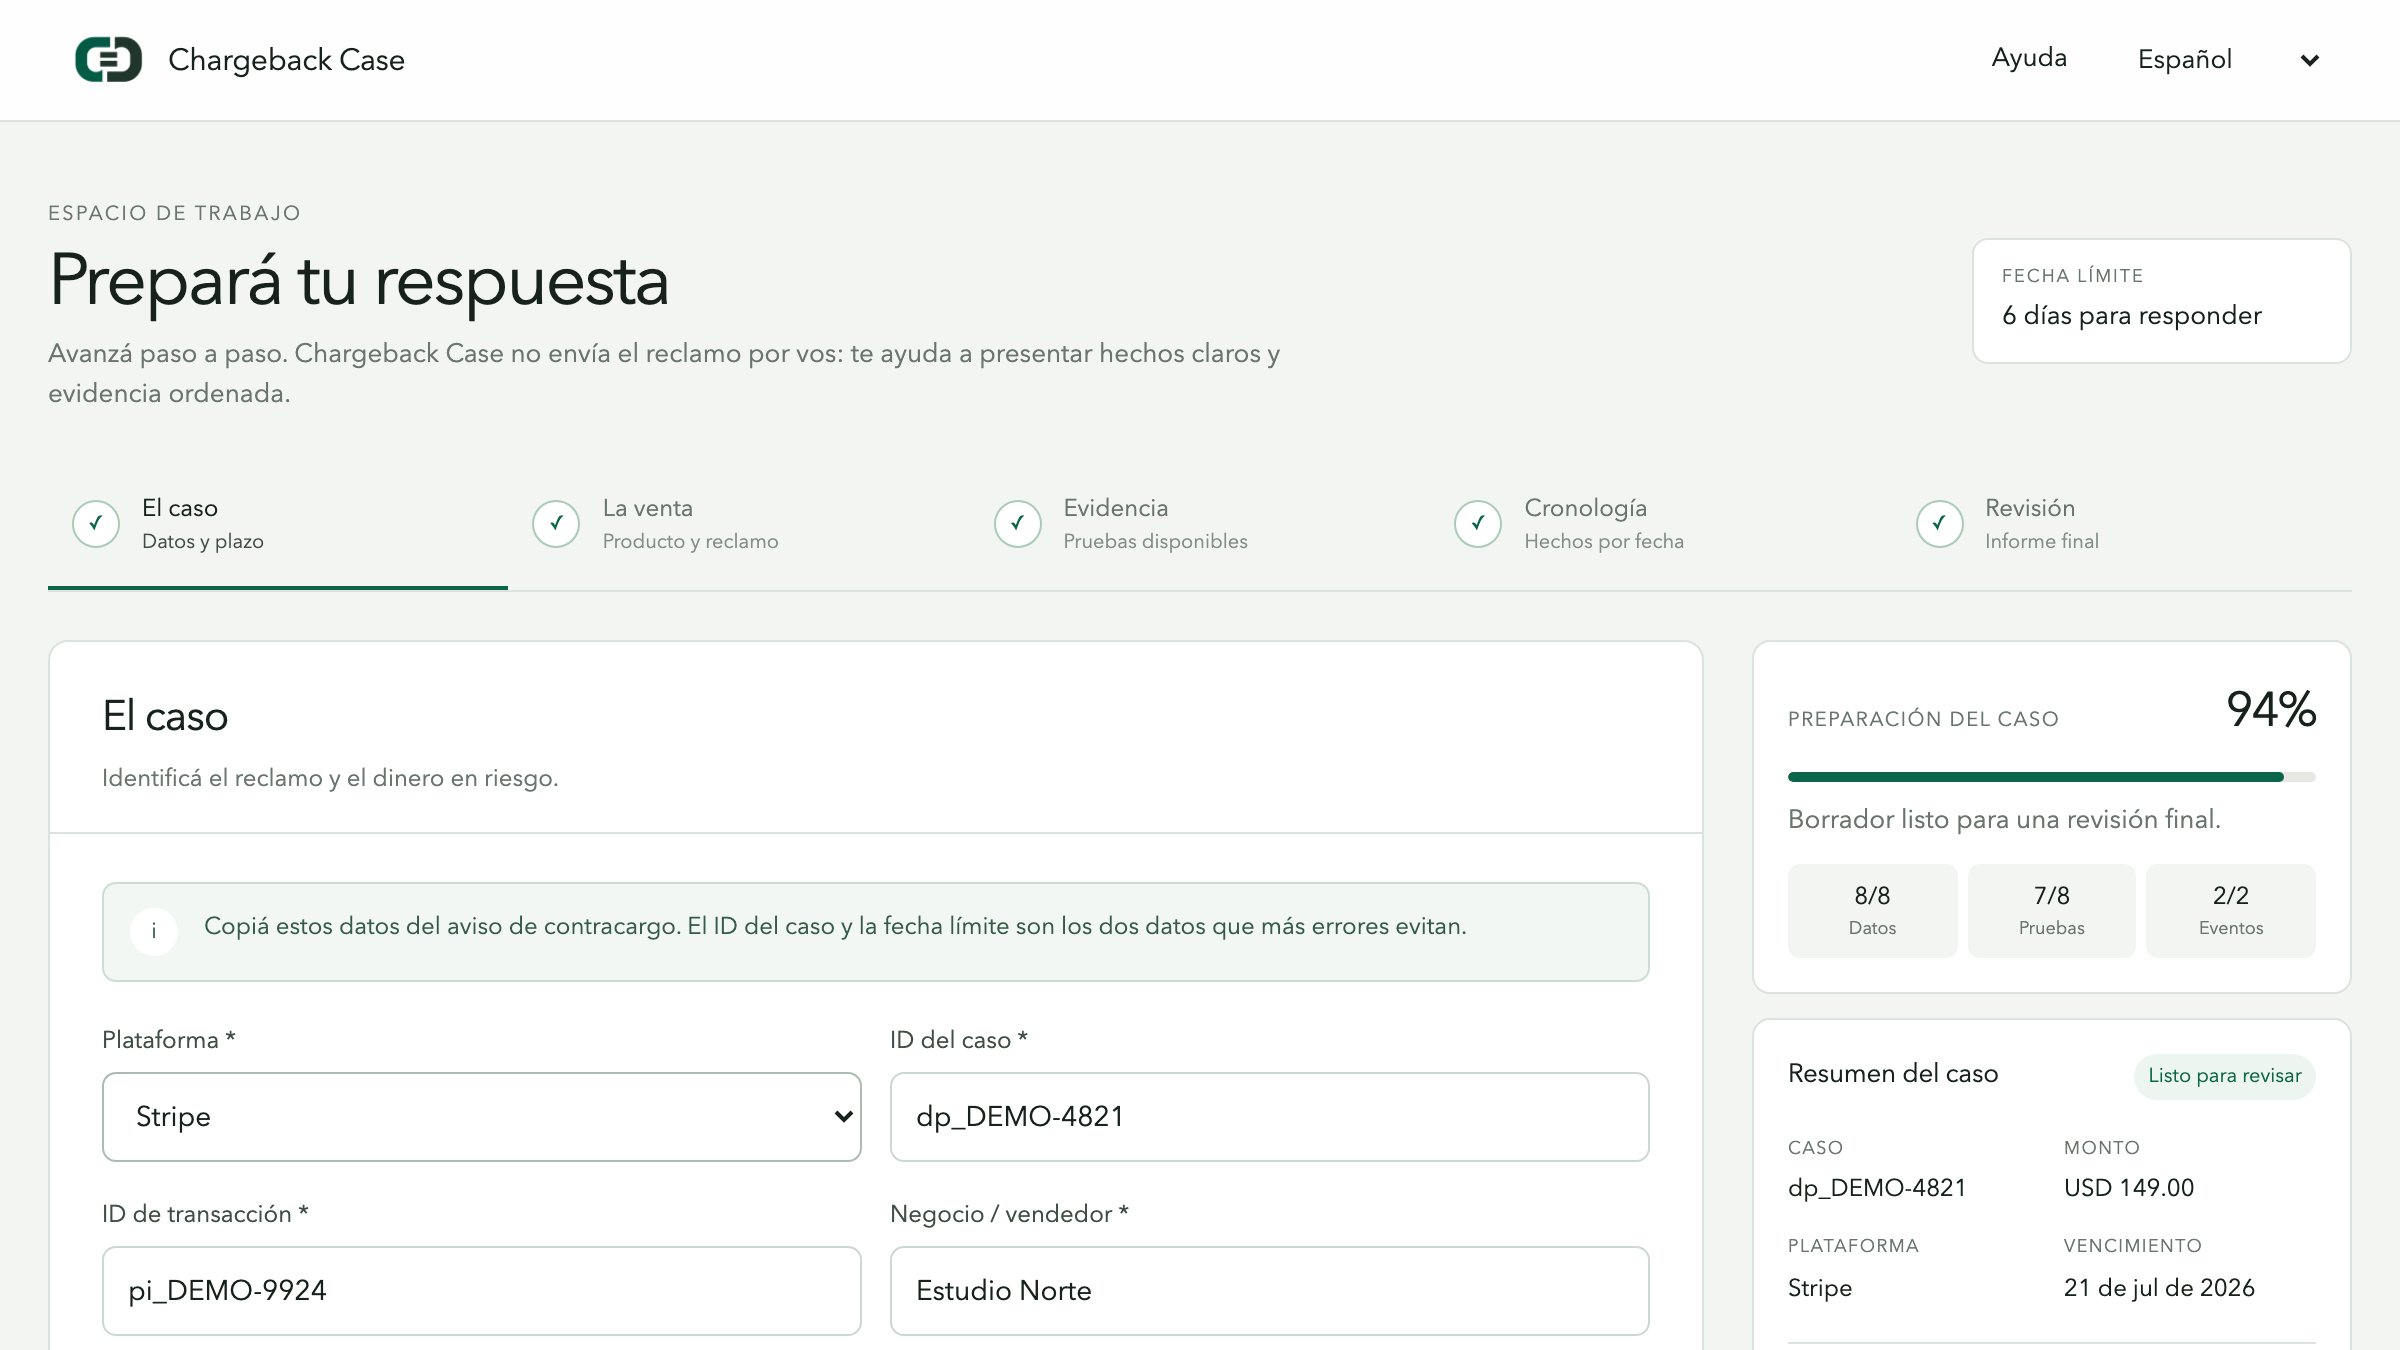
Task: Select the Revisión tab
Action: tap(2121, 524)
